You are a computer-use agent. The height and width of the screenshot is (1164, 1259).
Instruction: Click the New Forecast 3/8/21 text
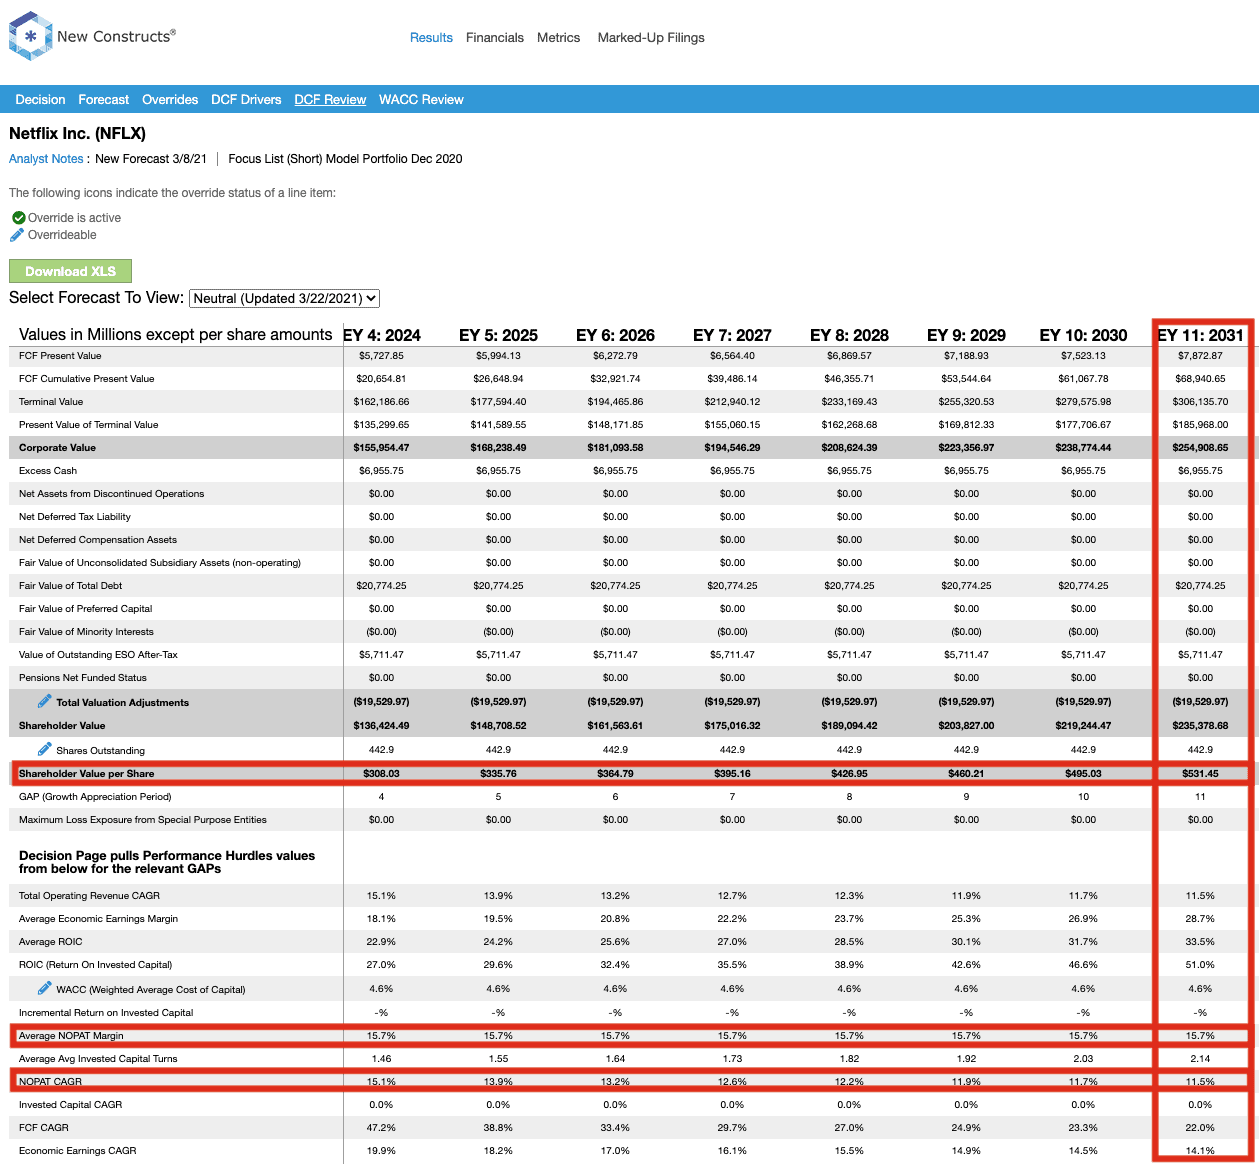click(x=151, y=159)
